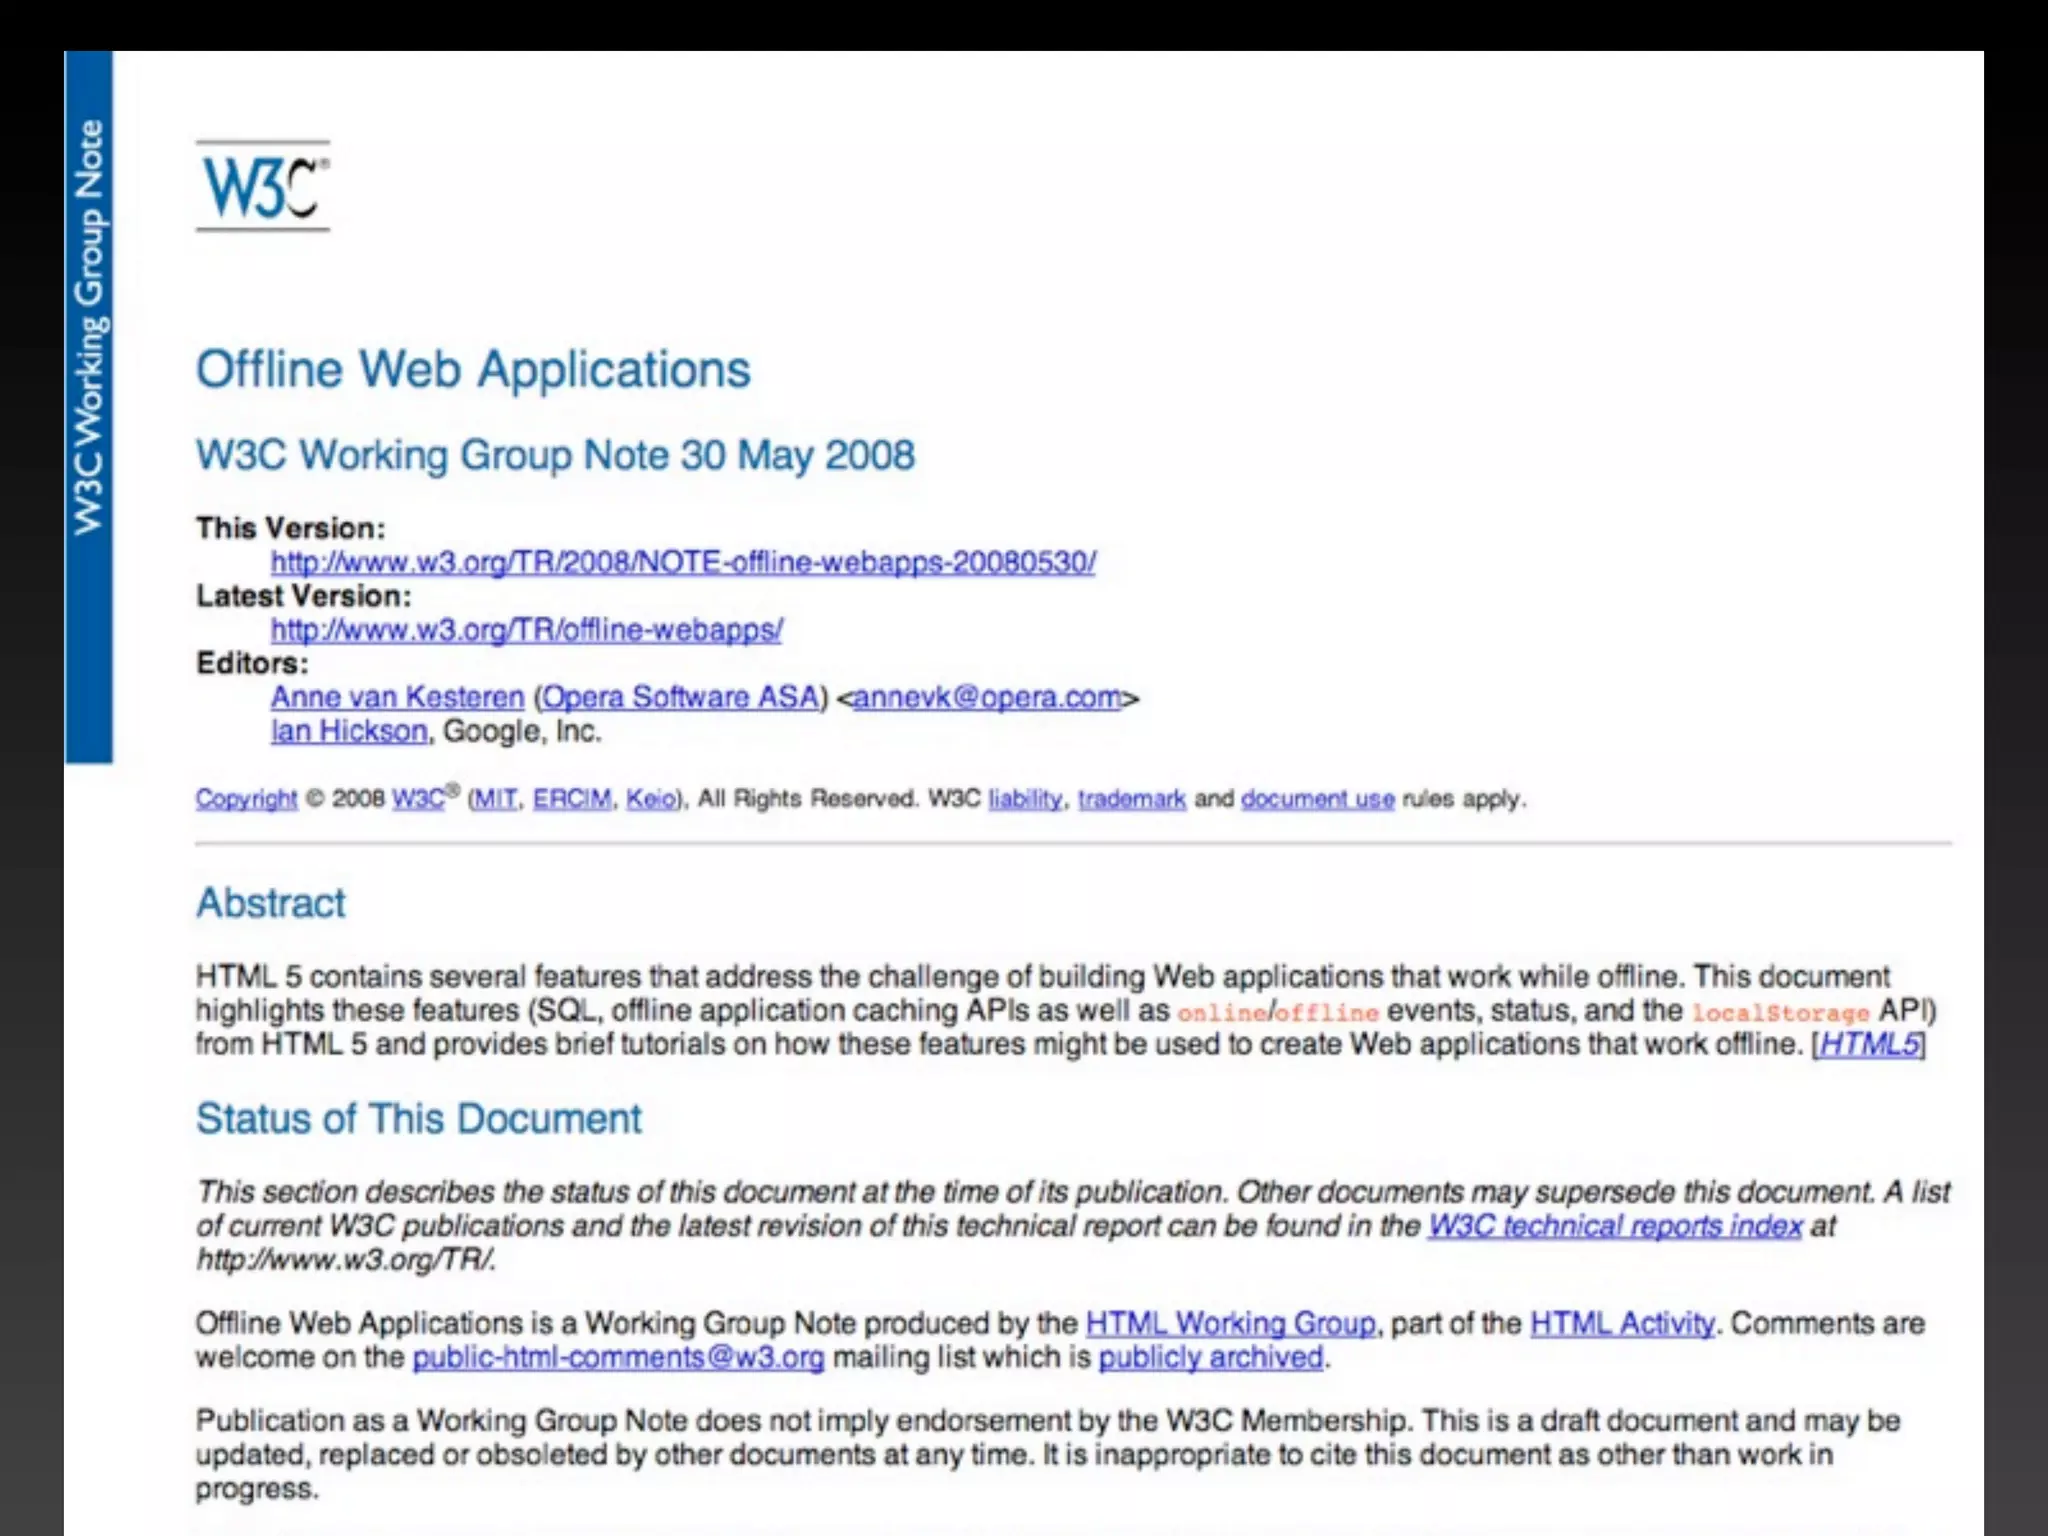Open the W3C technical reports index link
The image size is (2048, 1536).
coord(1614,1226)
